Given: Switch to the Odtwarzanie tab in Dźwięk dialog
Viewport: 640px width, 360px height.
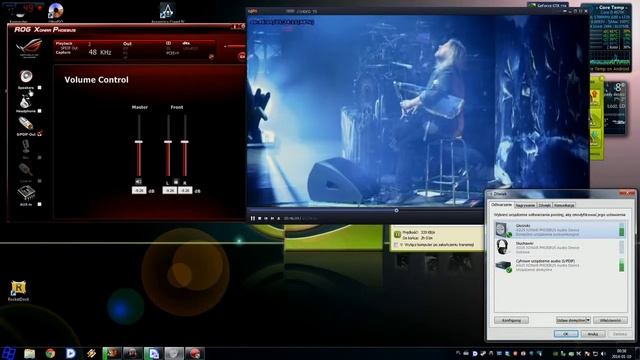Looking at the screenshot, I should coord(501,205).
